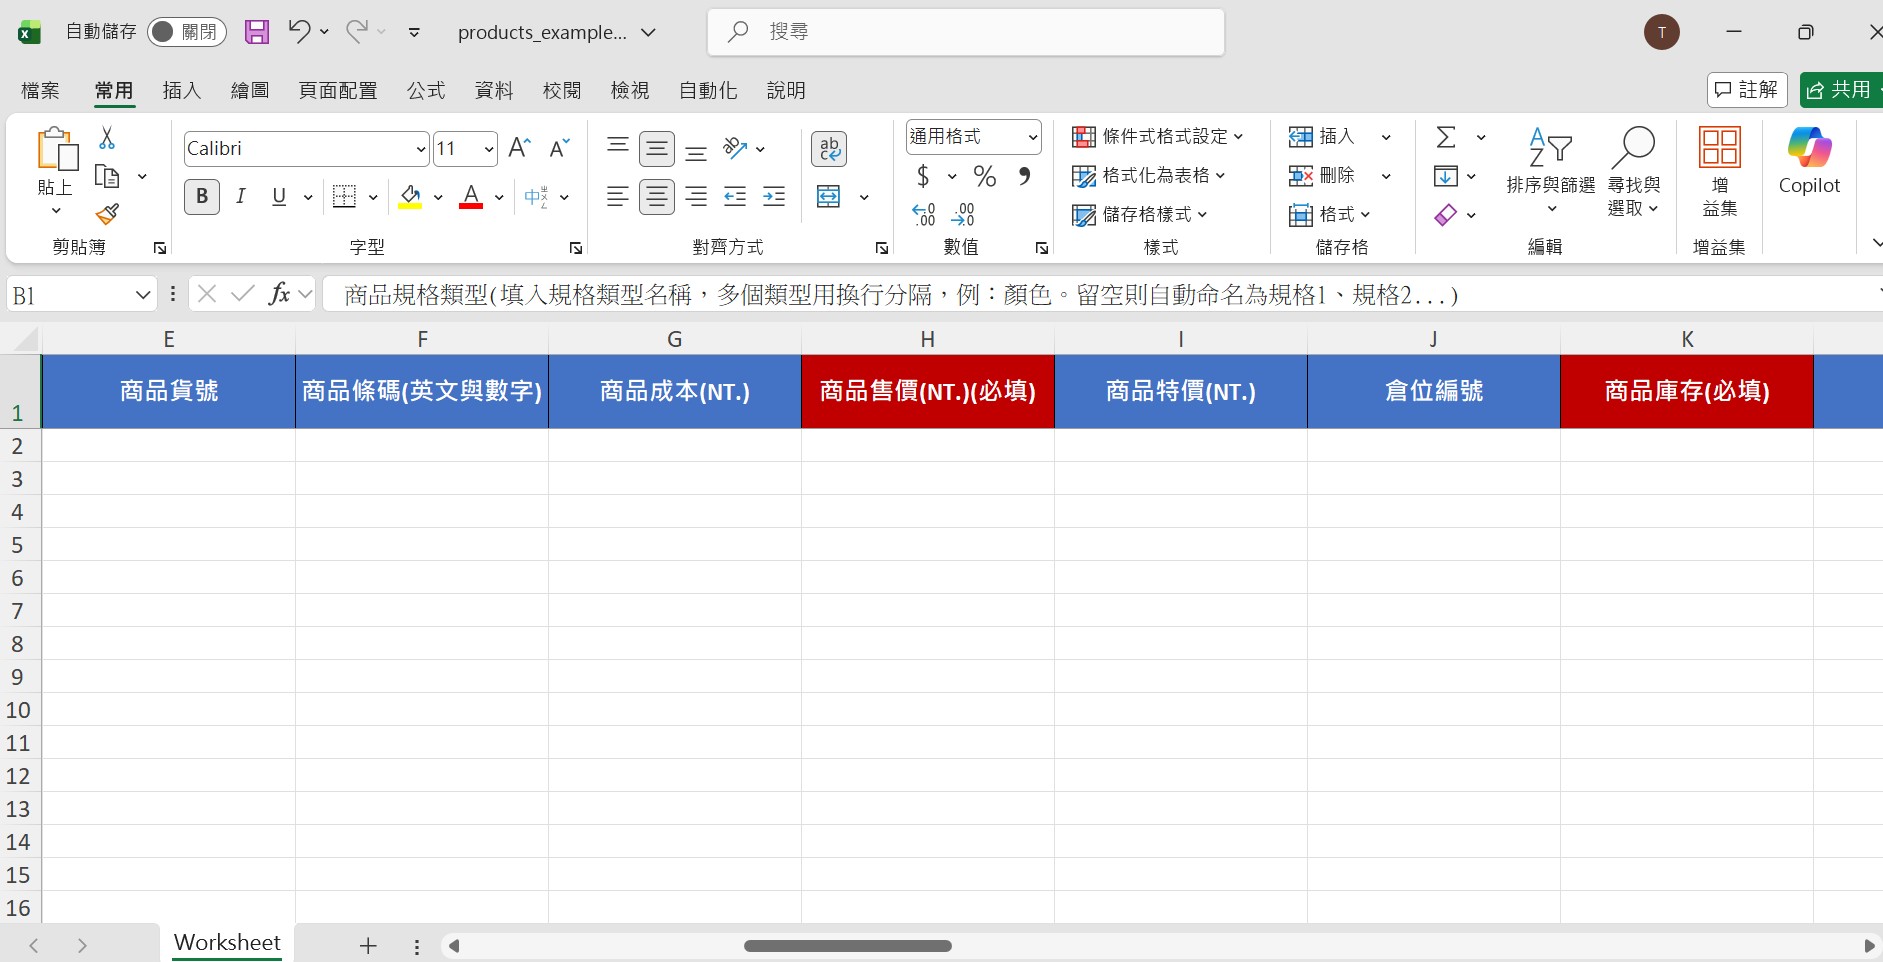Open the 插入 ribbon tab
Viewport: 1883px width, 962px height.
coord(182,90)
